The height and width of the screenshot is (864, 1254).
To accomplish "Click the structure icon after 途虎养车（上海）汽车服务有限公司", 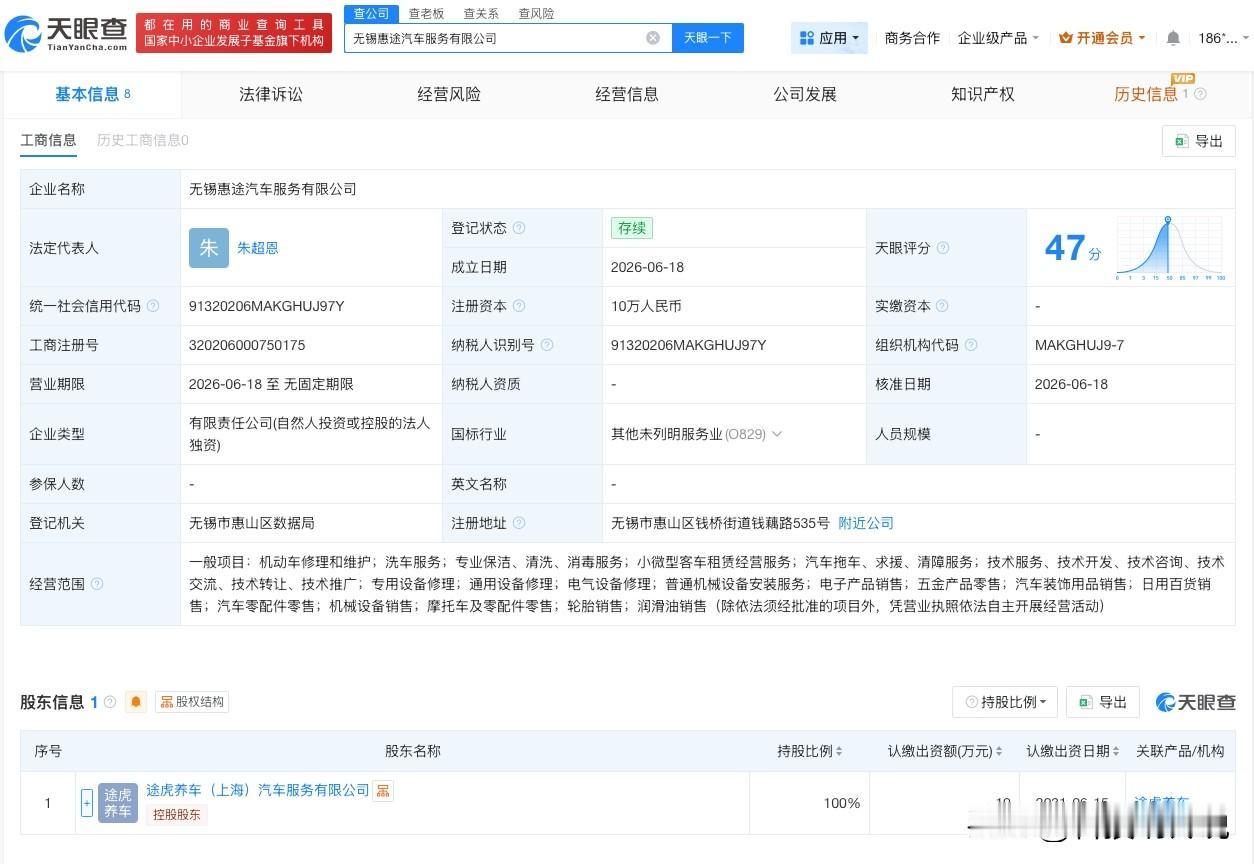I will point(383,791).
